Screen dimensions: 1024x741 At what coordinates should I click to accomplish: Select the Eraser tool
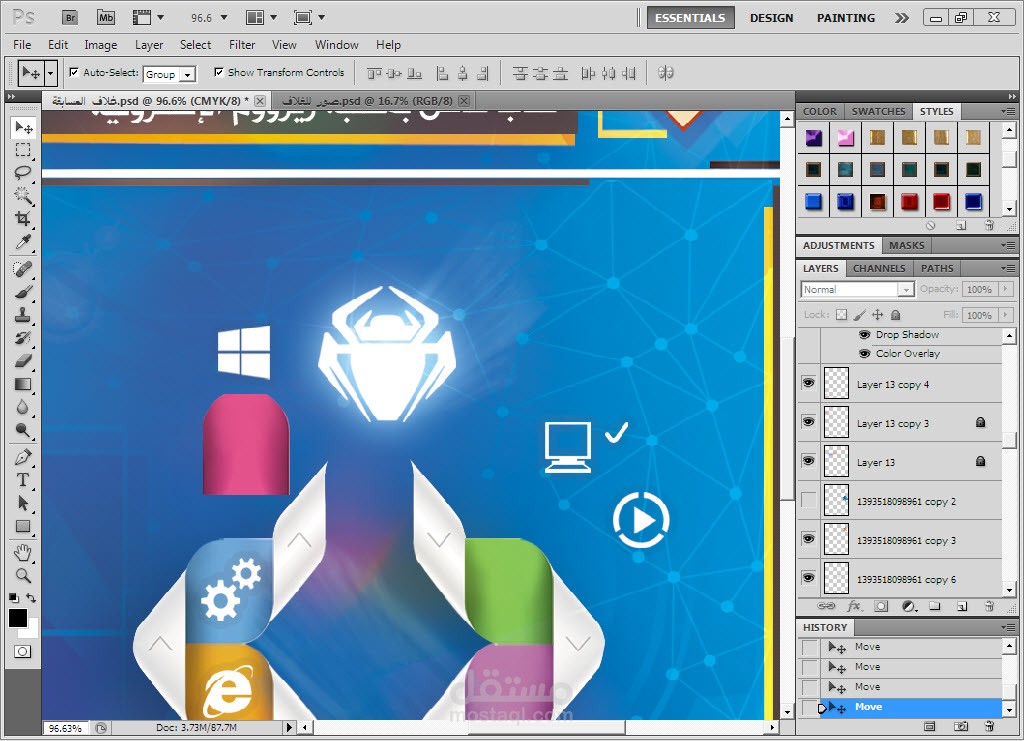pyautogui.click(x=24, y=360)
